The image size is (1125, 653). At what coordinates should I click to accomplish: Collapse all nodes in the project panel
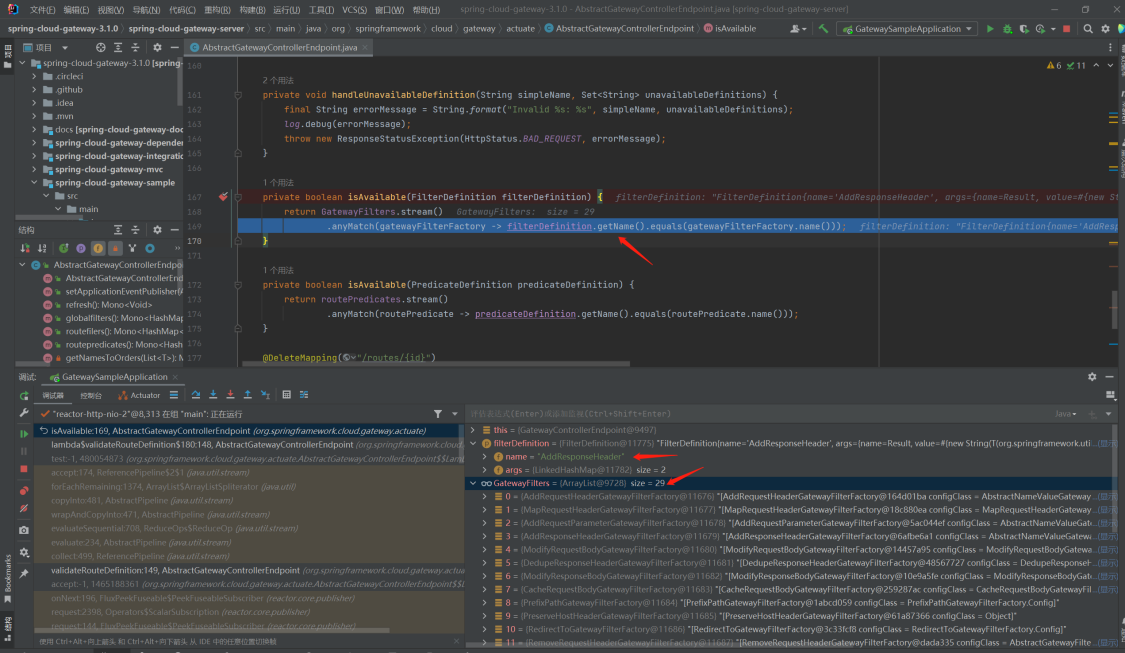[135, 47]
